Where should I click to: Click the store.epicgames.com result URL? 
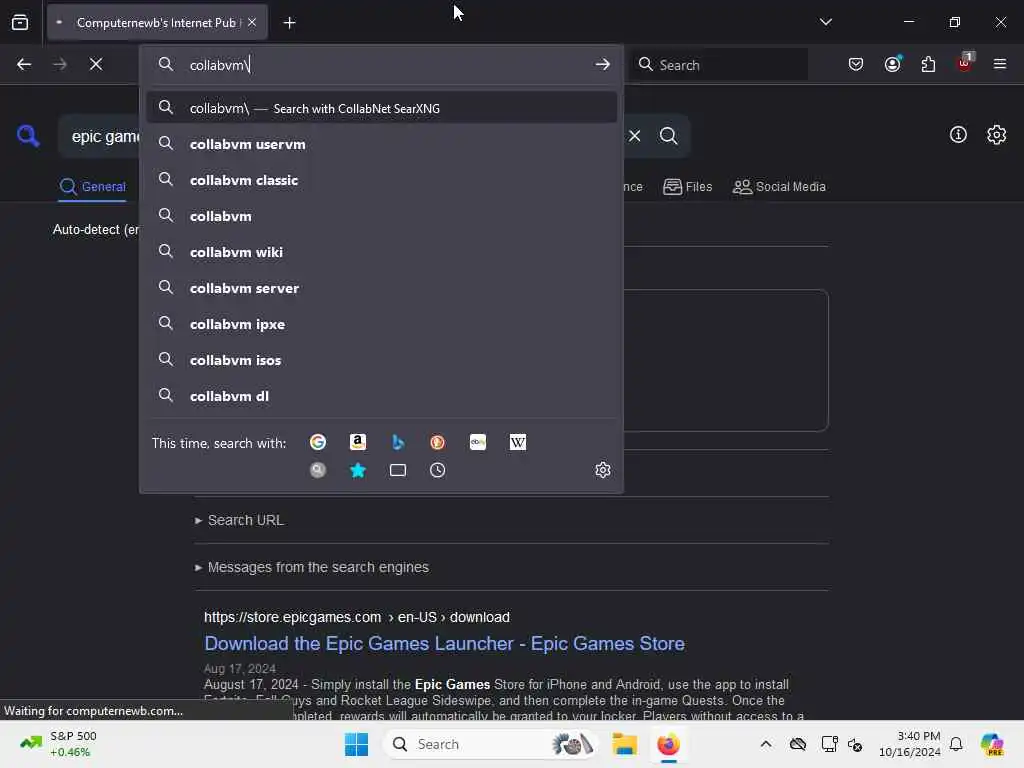coord(357,617)
